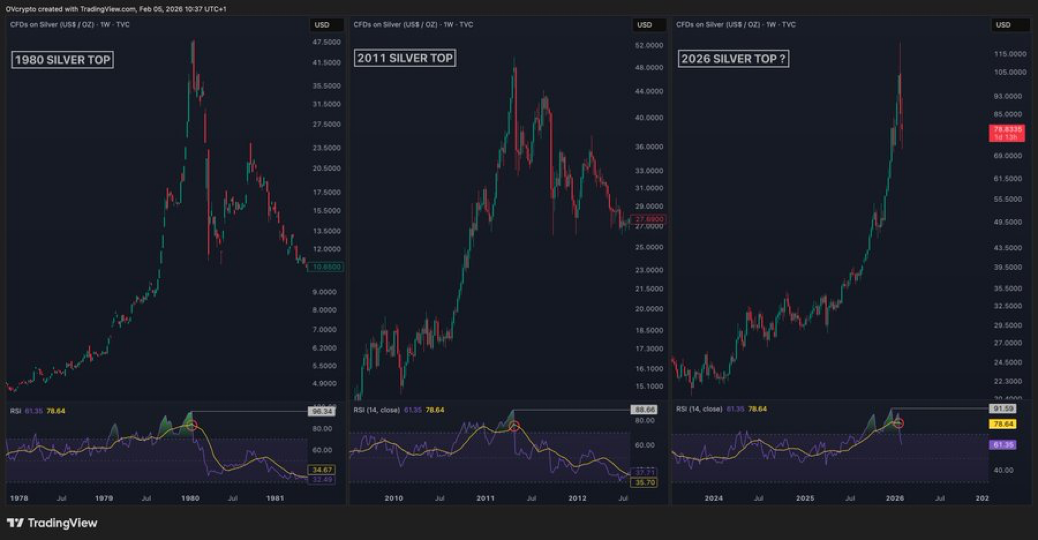Click the 'OVcrypto created with TradingView.com' header text
This screenshot has height=540, width=1038.
[70, 9]
